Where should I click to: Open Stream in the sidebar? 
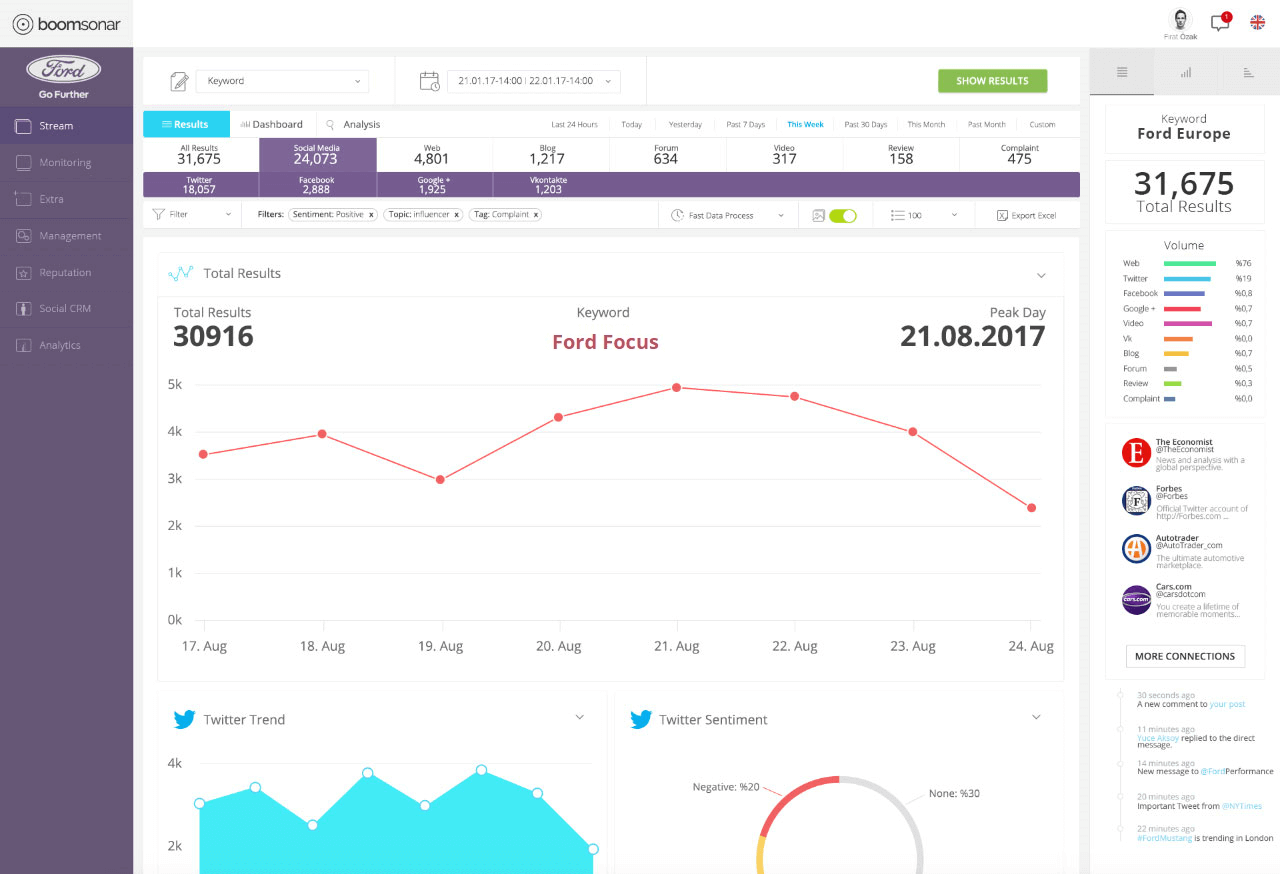(x=66, y=126)
